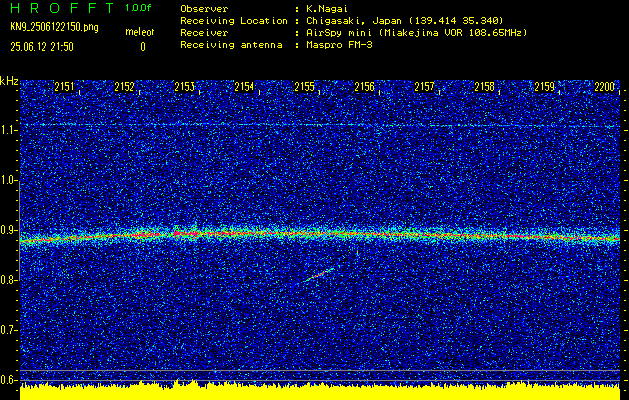This screenshot has height=400, width=629.
Task: Click the Observer field label
Action: pos(204,8)
